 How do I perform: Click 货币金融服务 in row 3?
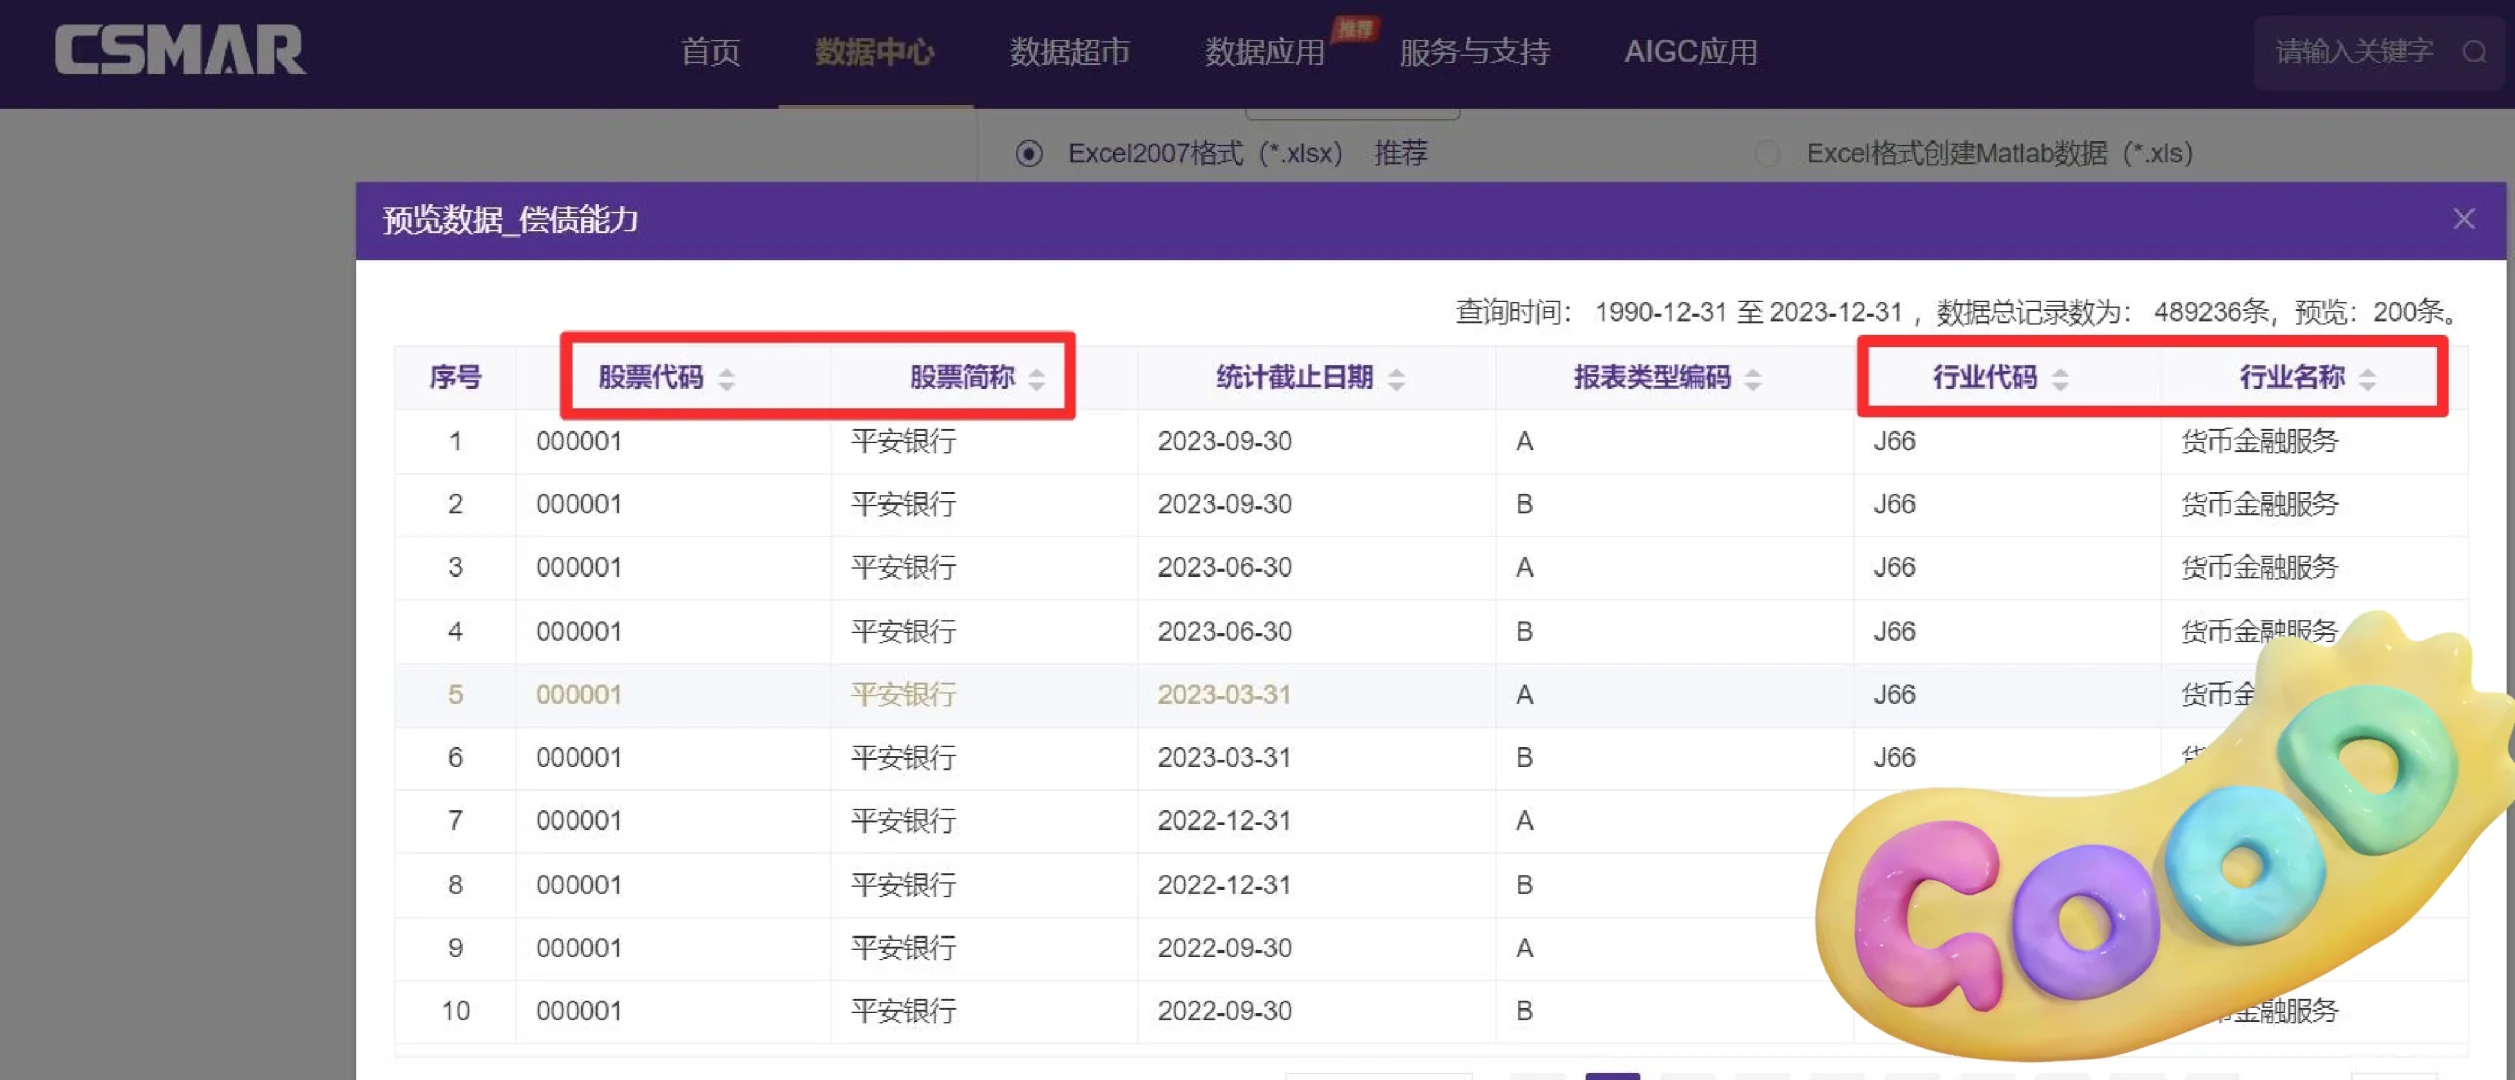coord(2260,568)
